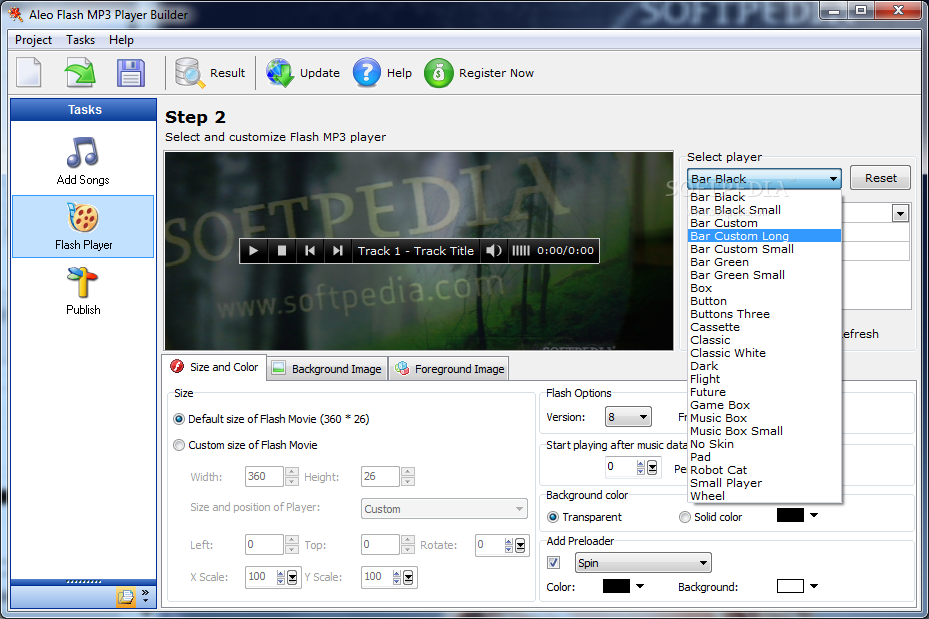Choose Bar Custom Long from the list

pos(764,236)
